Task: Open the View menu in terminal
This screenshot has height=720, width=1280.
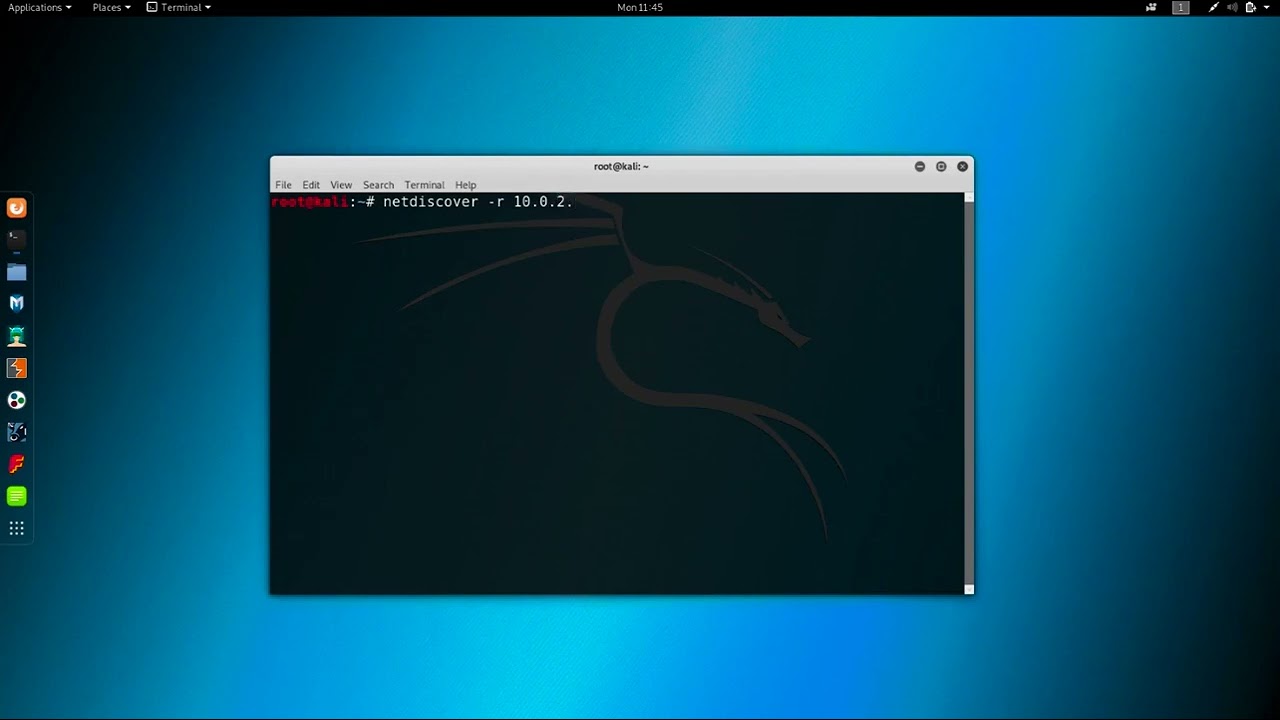Action: tap(341, 185)
